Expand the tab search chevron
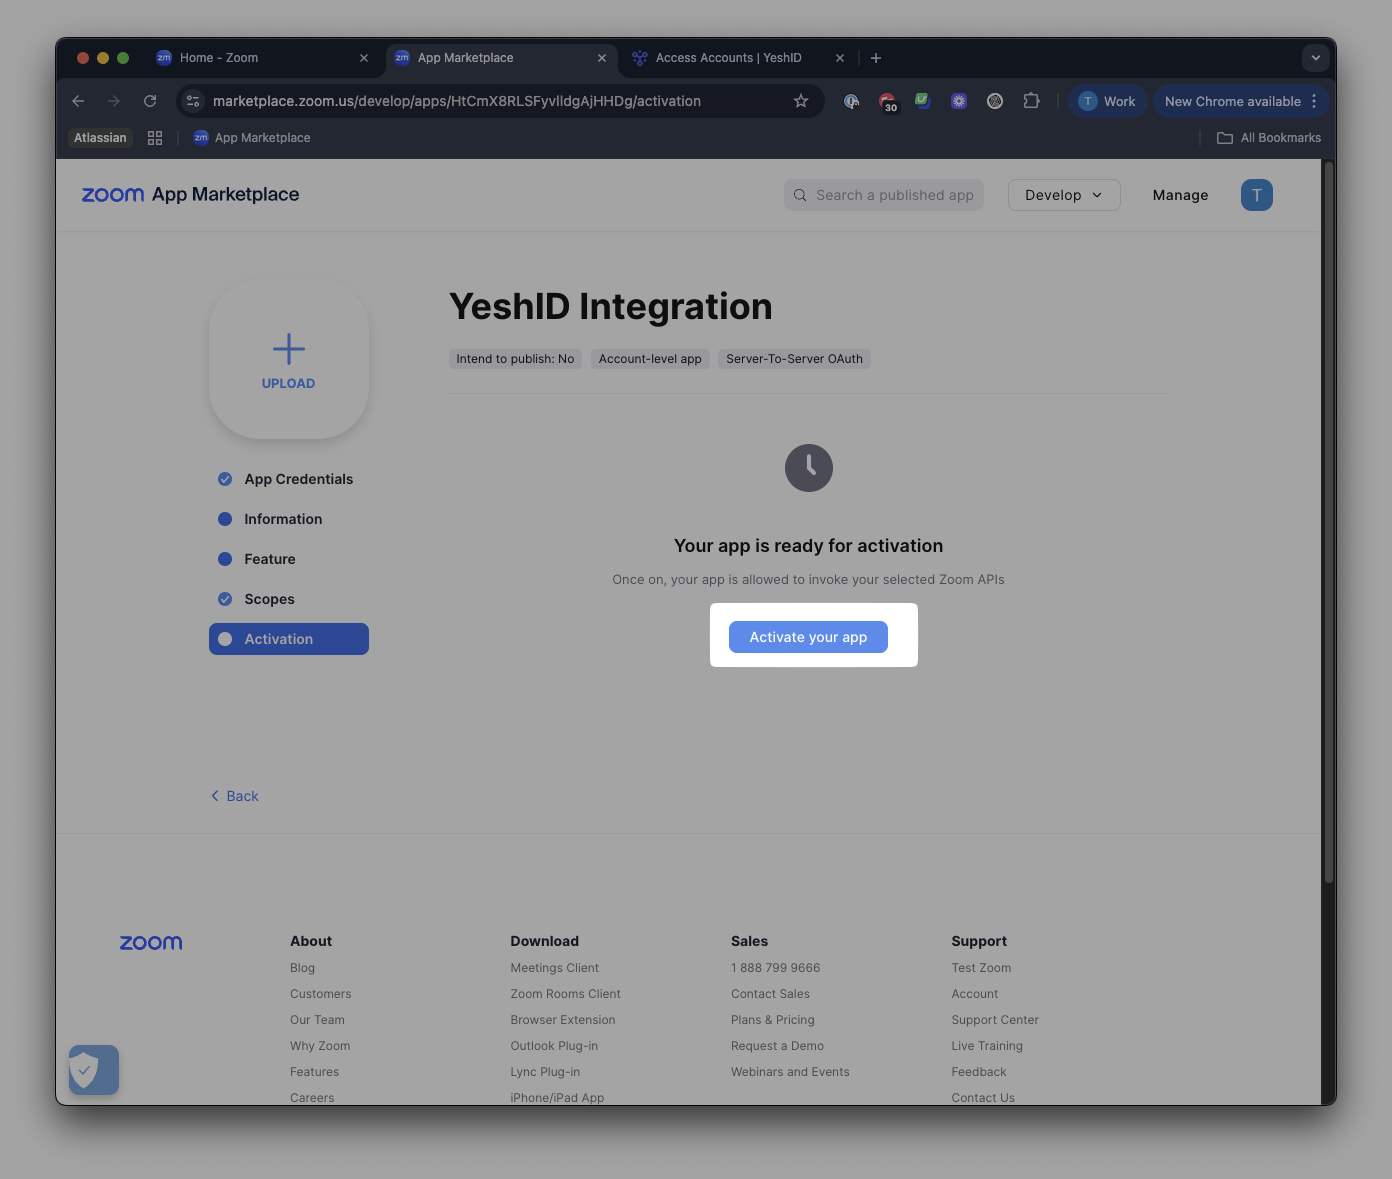 pos(1316,58)
